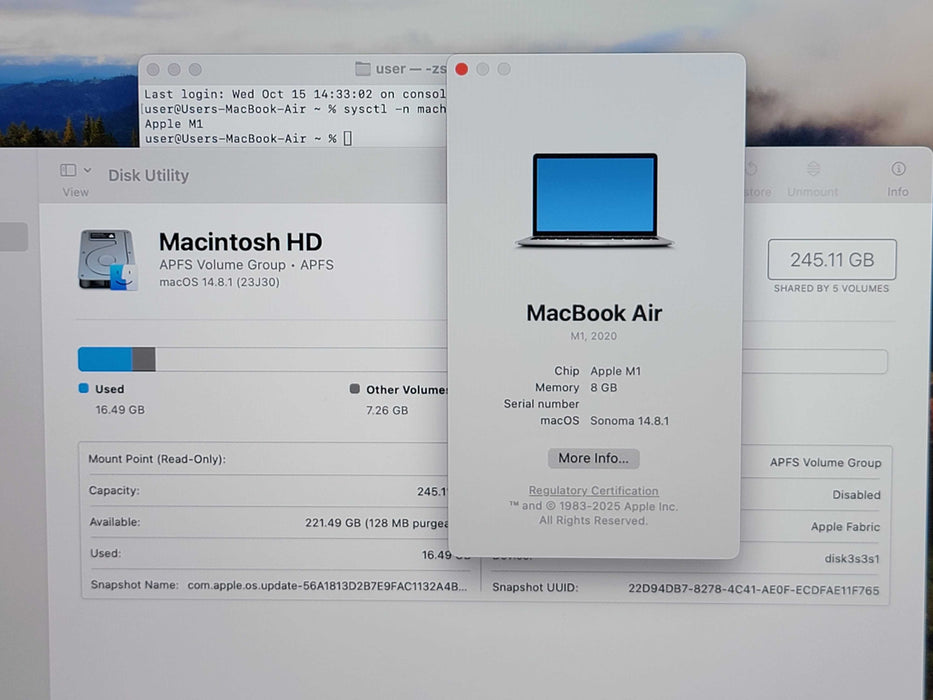Click the blue Used legend swatch
The width and height of the screenshot is (933, 700).
84,389
